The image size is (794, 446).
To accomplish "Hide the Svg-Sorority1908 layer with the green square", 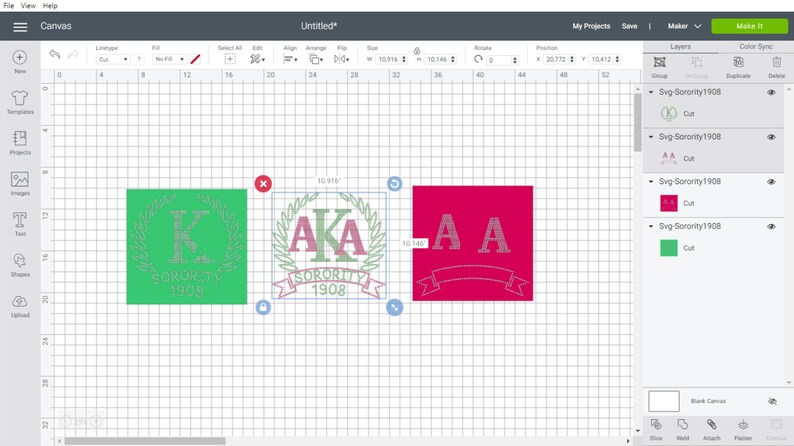I will (771, 226).
